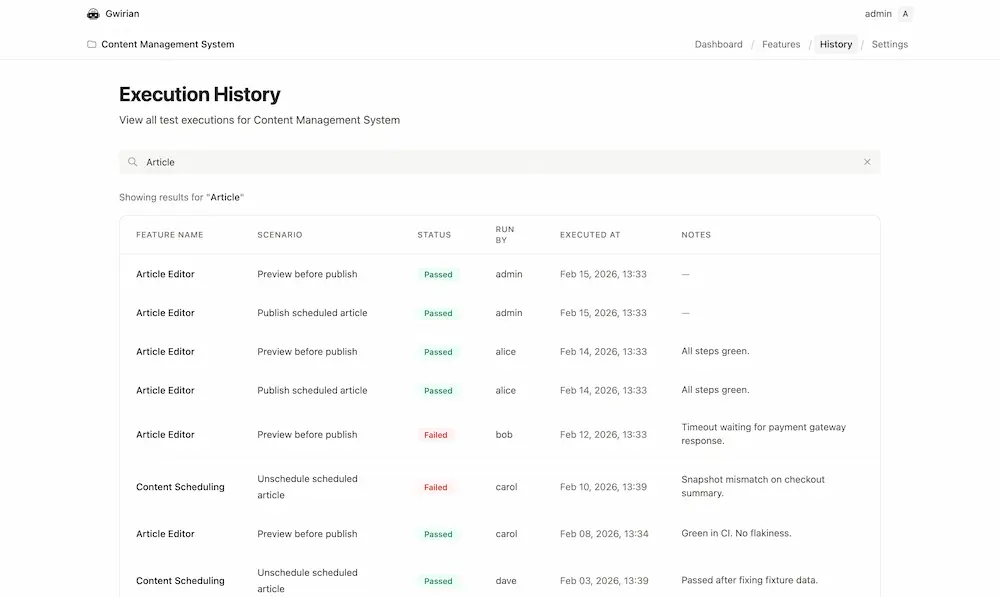Screen dimensions: 1000x597
Task: Open the Content Management System breadcrumb
Action: 166,43
